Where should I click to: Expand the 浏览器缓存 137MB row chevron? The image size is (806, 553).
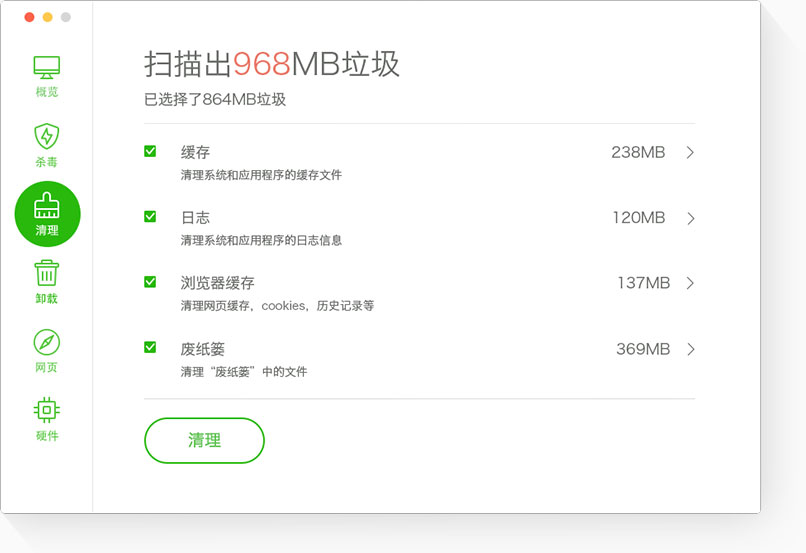pyautogui.click(x=690, y=283)
